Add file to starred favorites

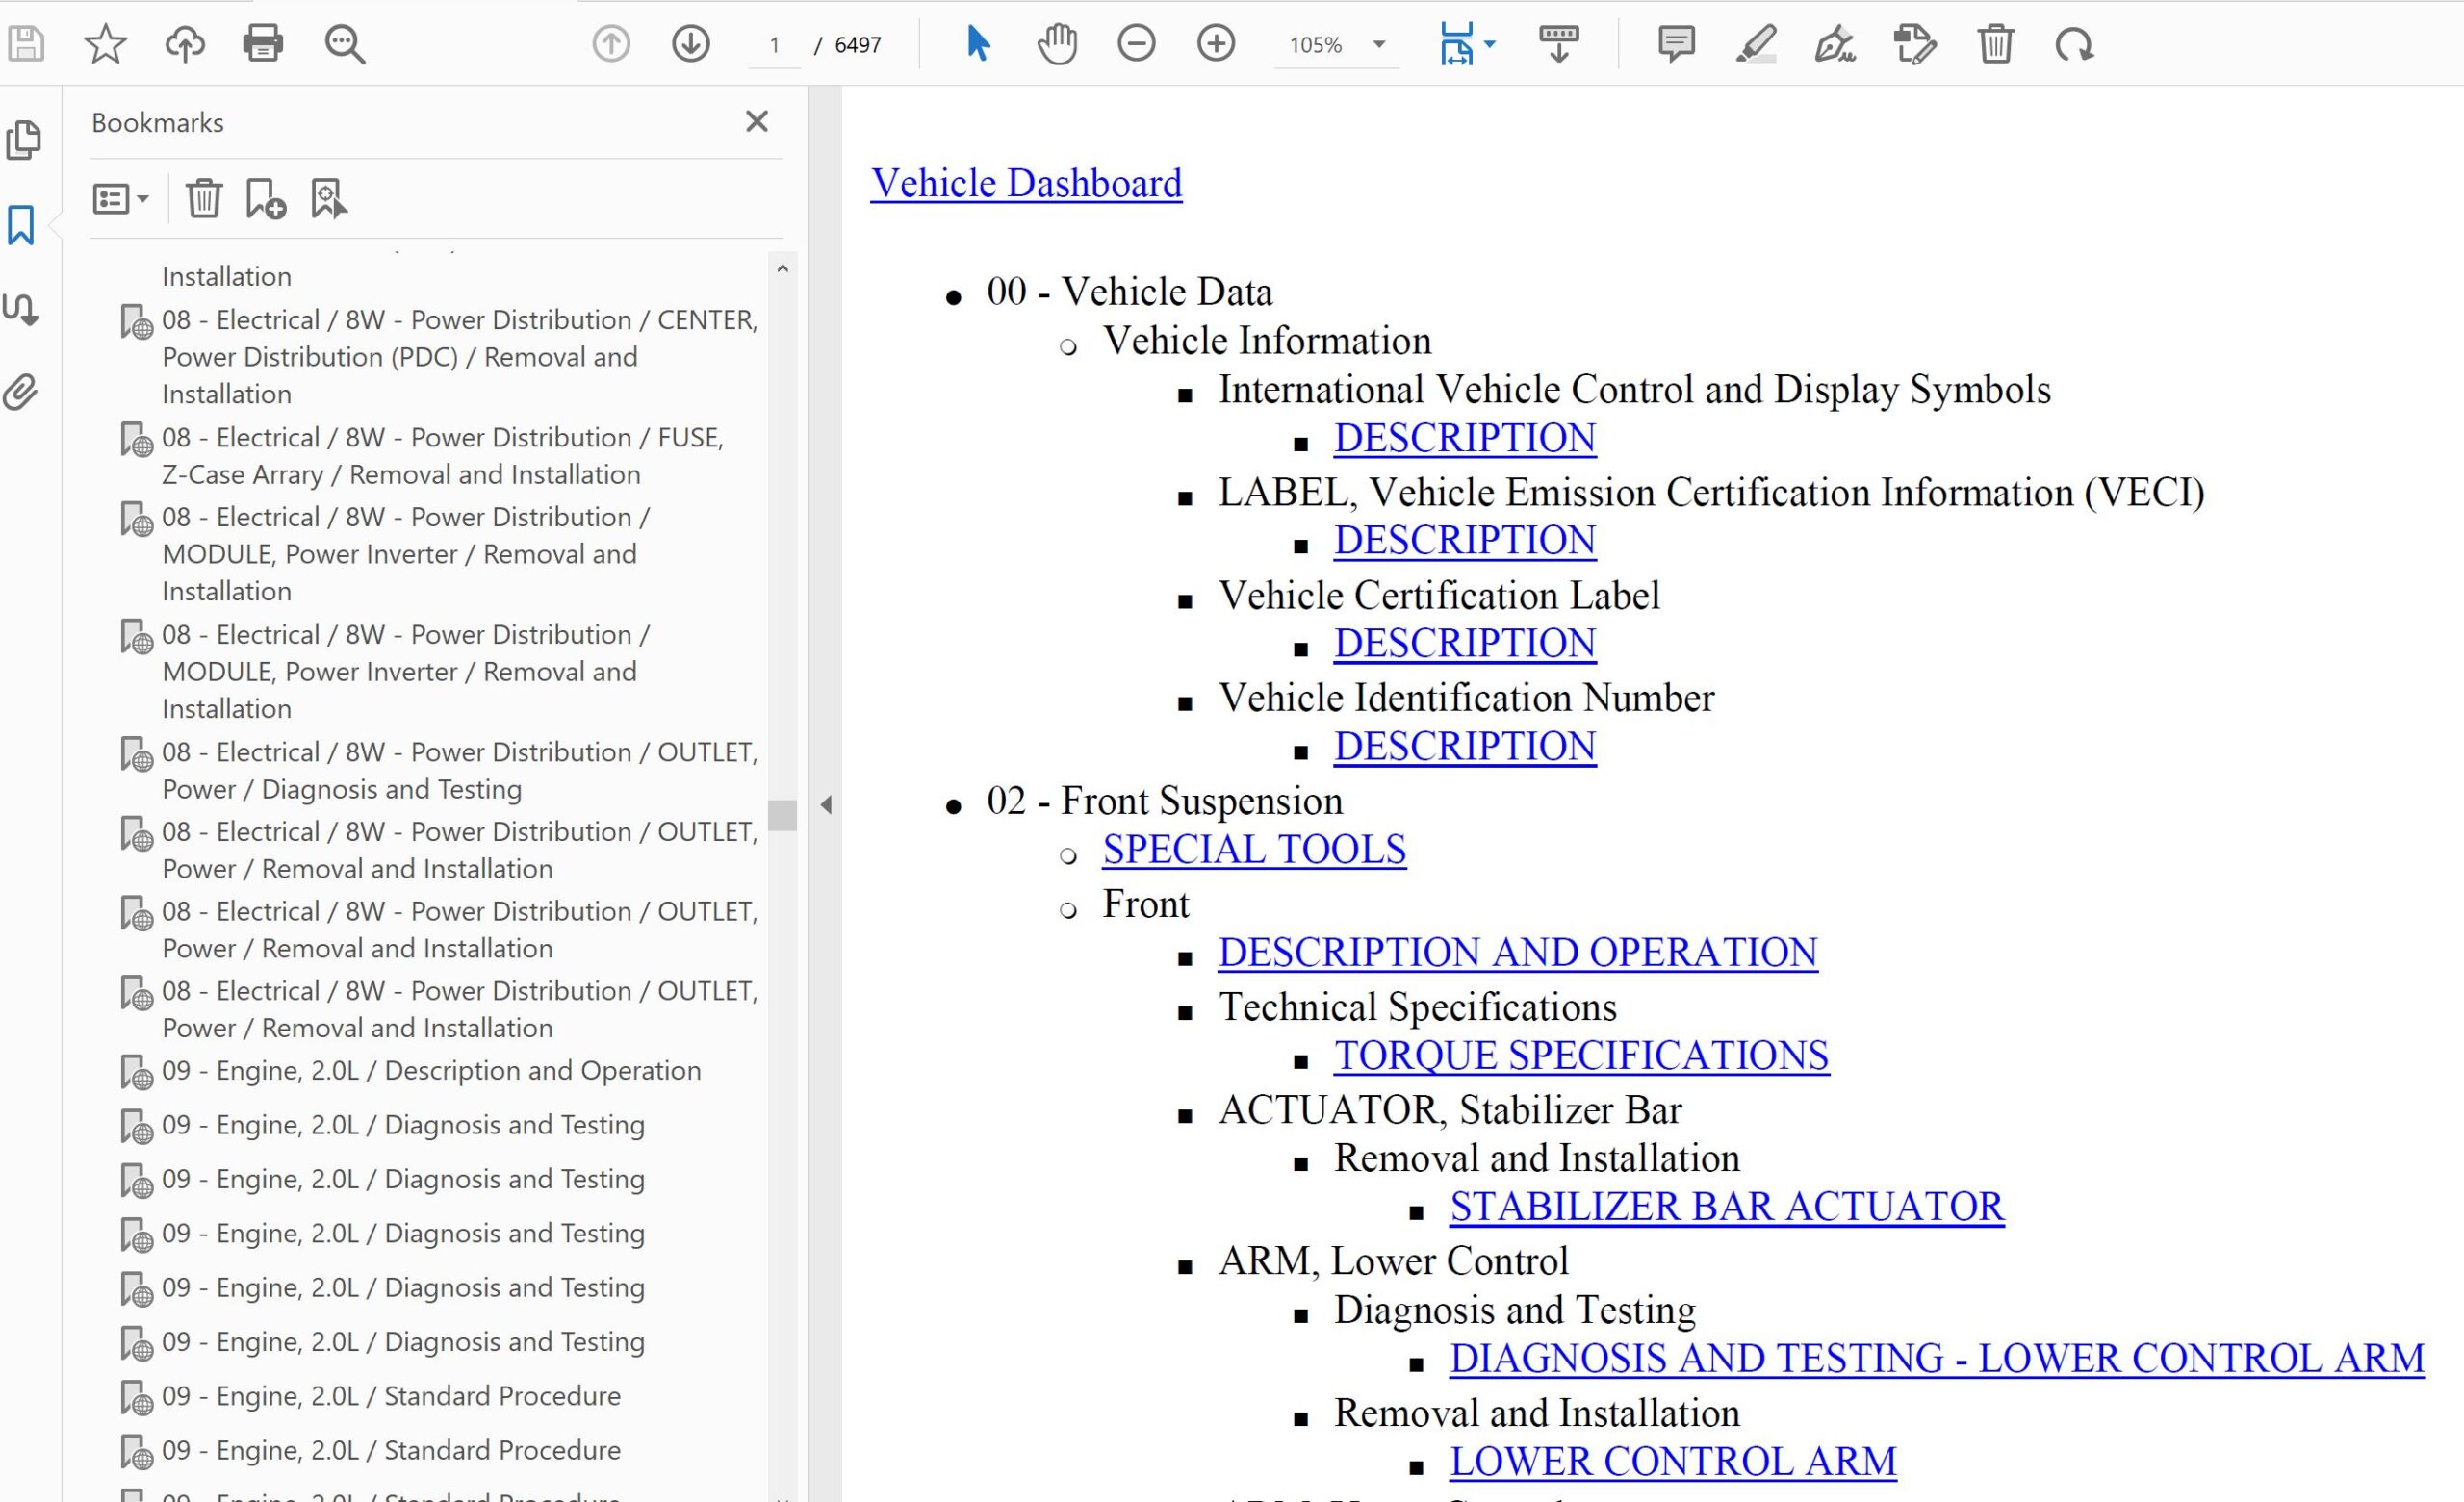(105, 44)
